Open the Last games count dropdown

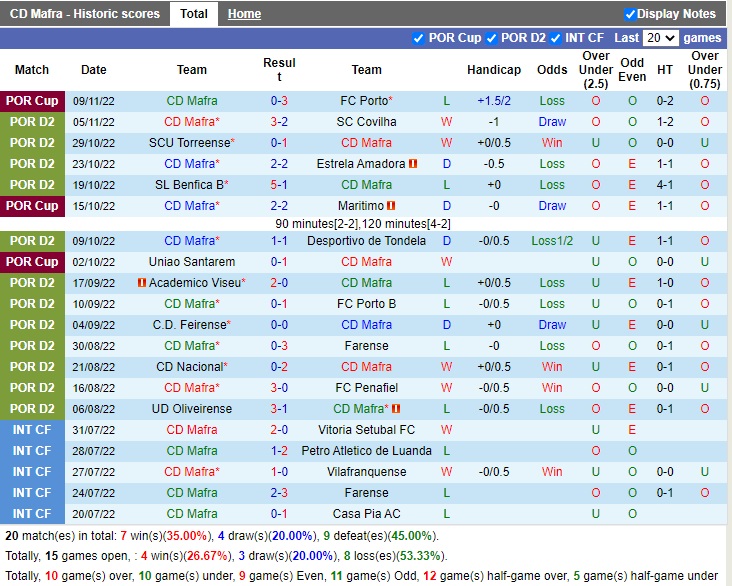click(661, 38)
